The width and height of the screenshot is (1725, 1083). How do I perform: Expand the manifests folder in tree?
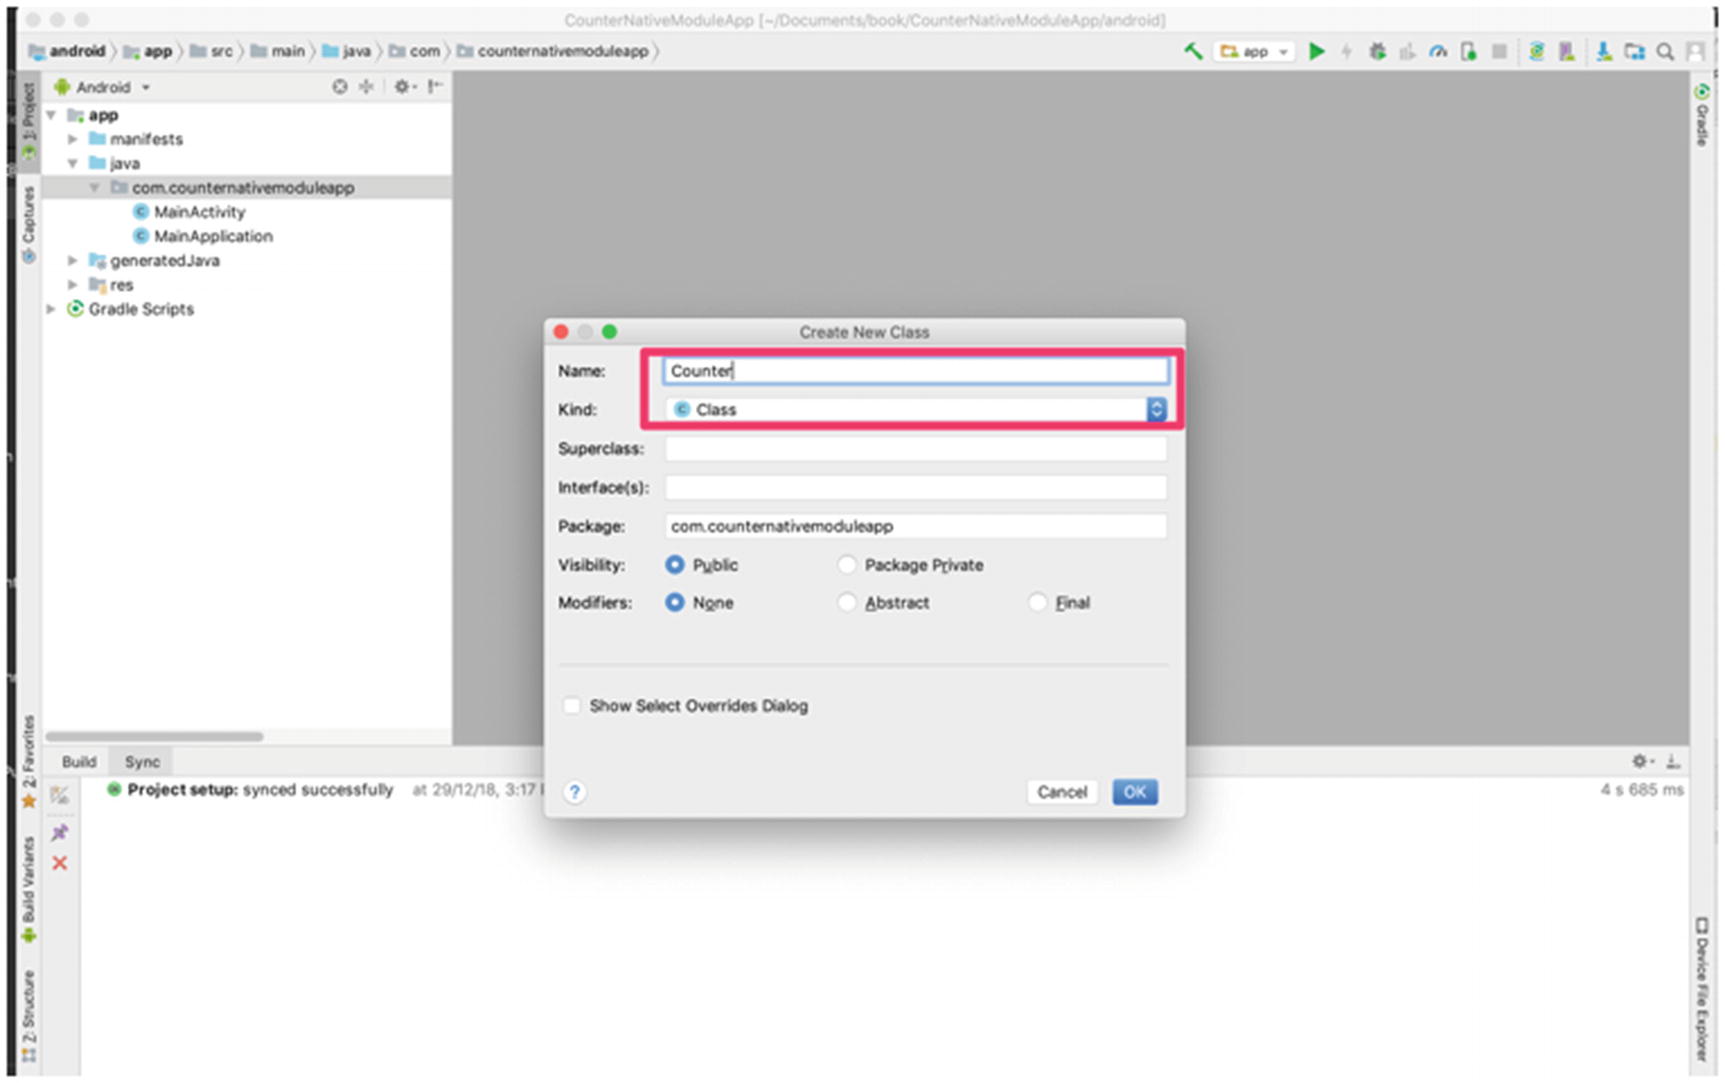(73, 139)
